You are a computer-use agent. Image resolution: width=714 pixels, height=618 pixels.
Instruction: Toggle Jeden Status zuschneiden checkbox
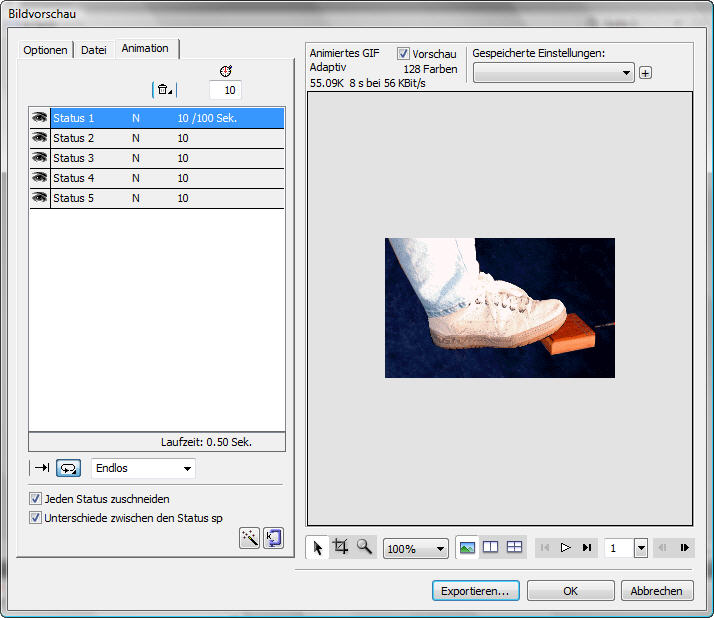click(x=35, y=499)
